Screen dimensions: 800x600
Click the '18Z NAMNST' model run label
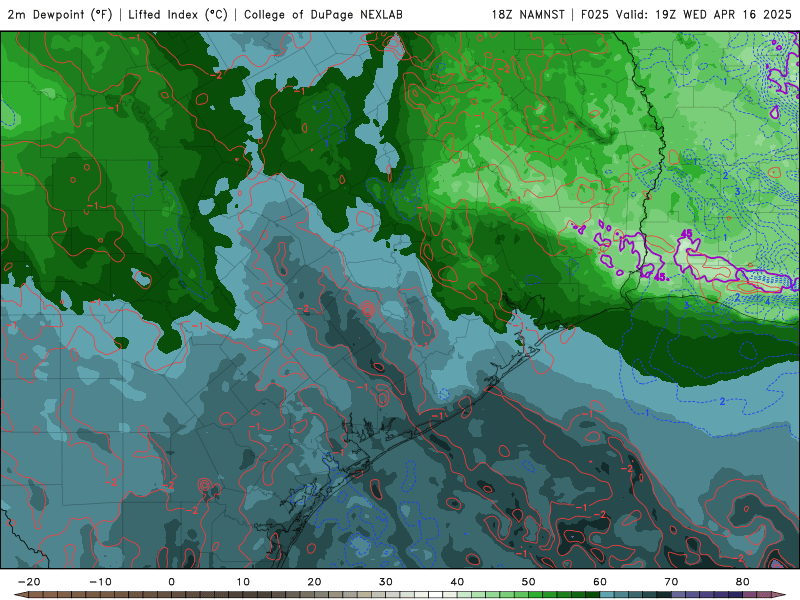pos(528,14)
